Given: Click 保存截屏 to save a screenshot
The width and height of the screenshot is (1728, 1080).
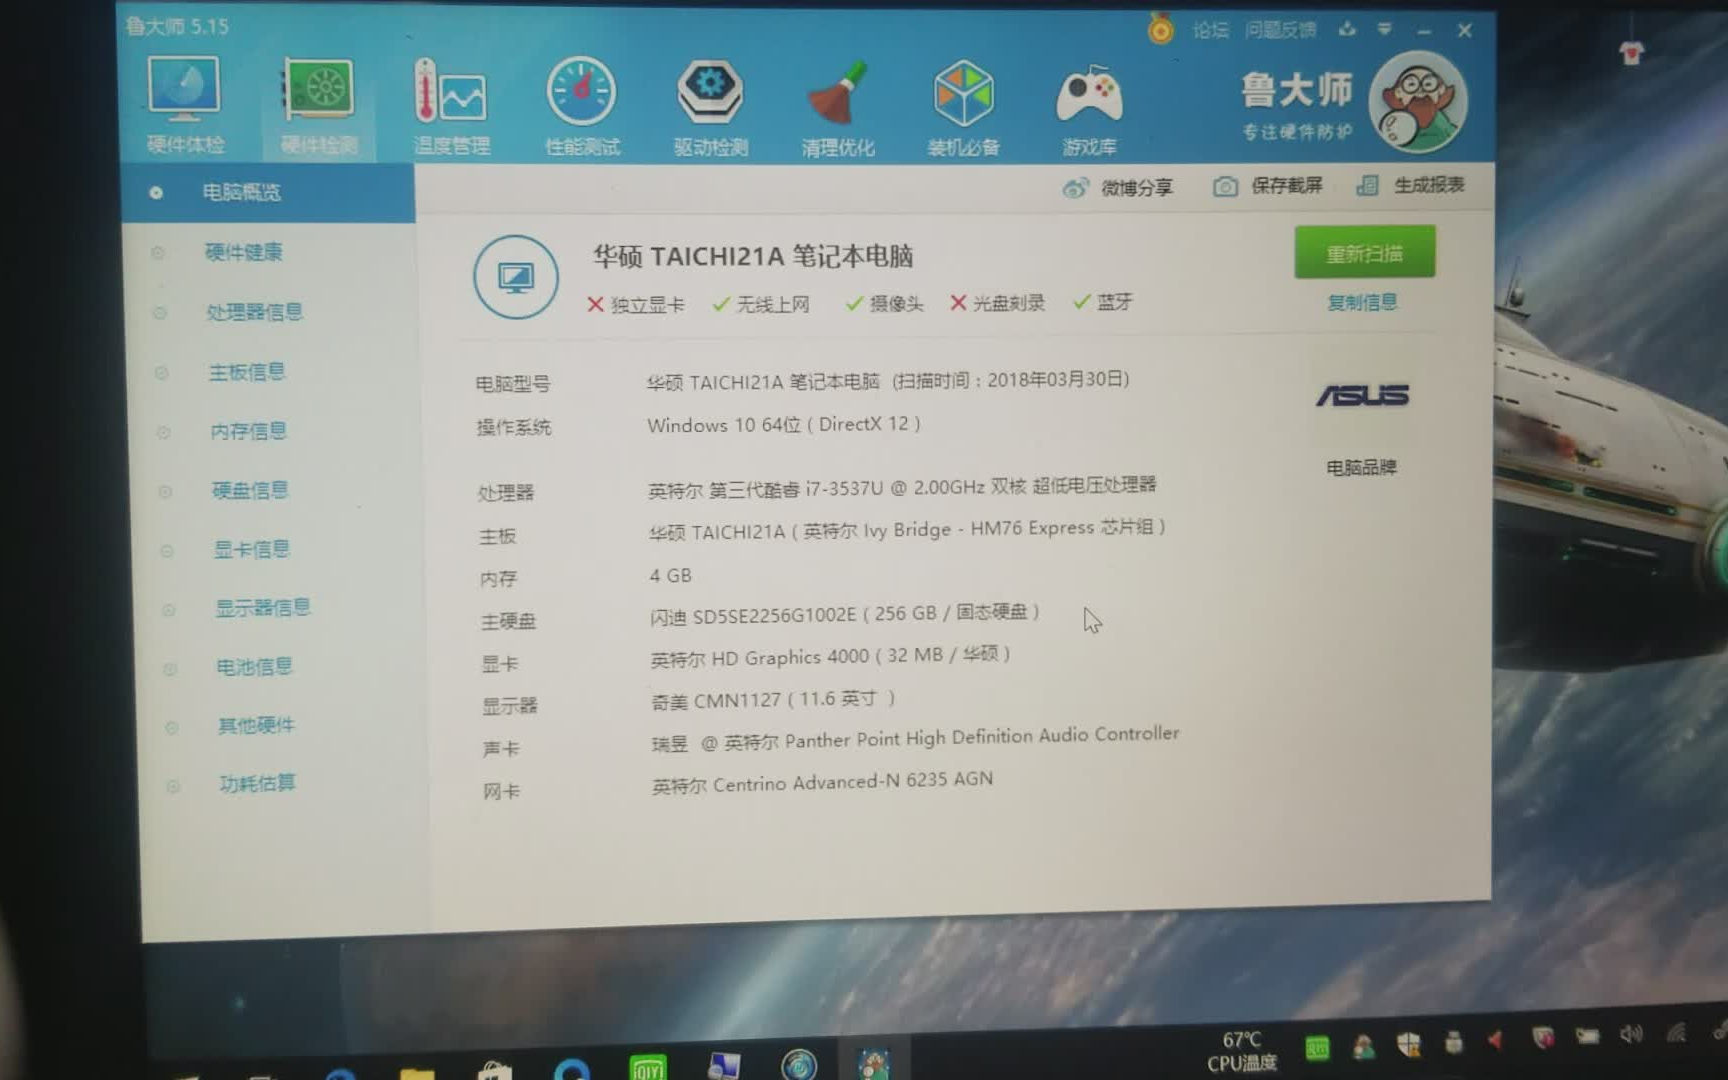Looking at the screenshot, I should 1268,186.
